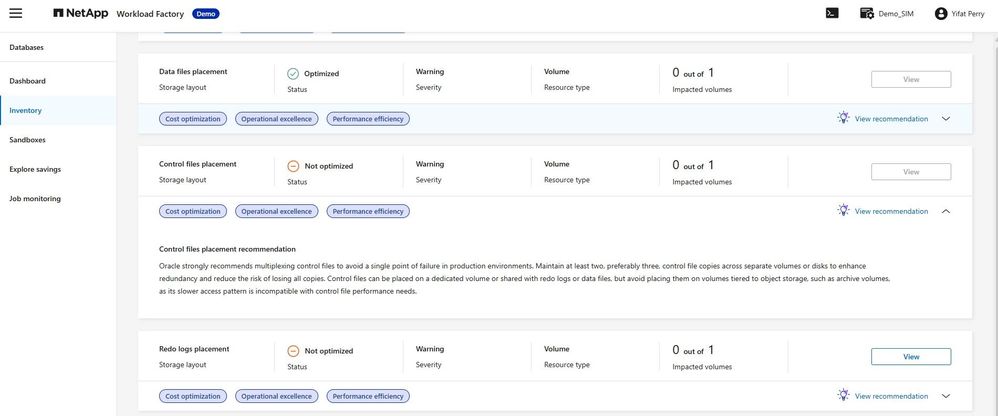Click lightbulb icon in Redo logs placement row
This screenshot has width=998, height=416.
(844, 396)
